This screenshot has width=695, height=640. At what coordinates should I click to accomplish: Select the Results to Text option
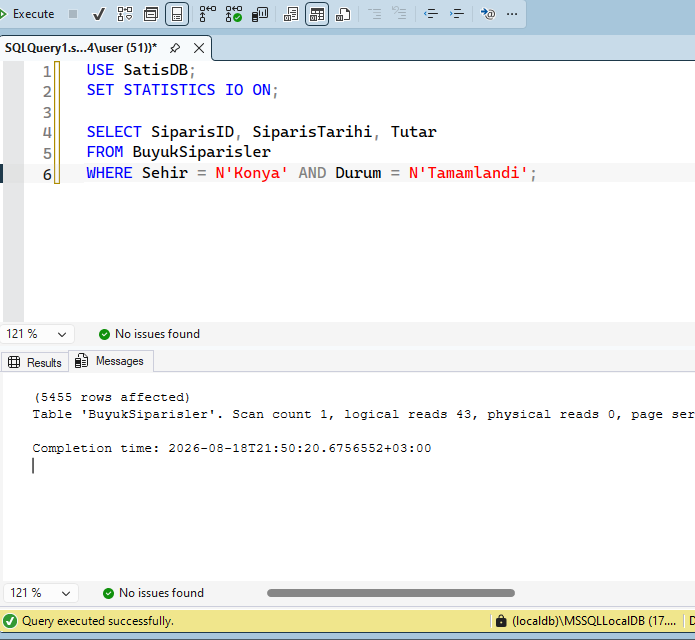coord(291,14)
